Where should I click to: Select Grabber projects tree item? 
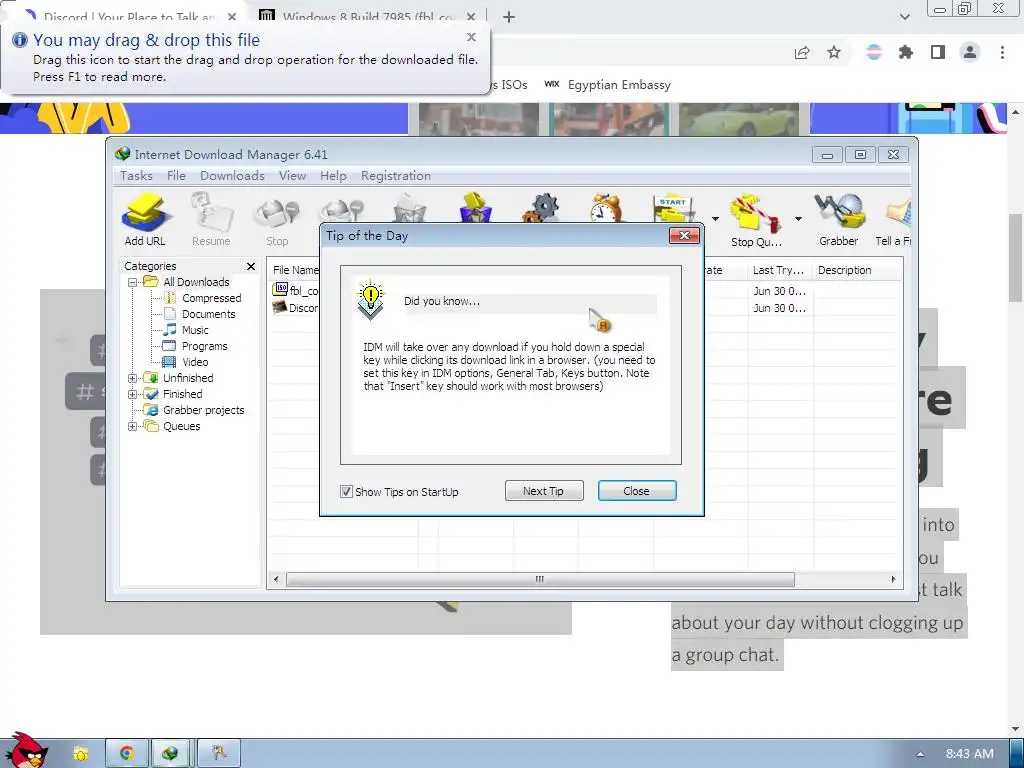point(204,410)
